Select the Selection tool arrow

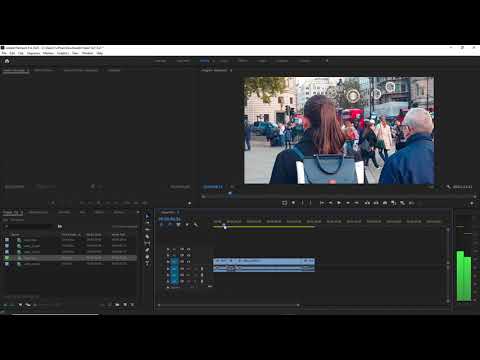point(147,216)
